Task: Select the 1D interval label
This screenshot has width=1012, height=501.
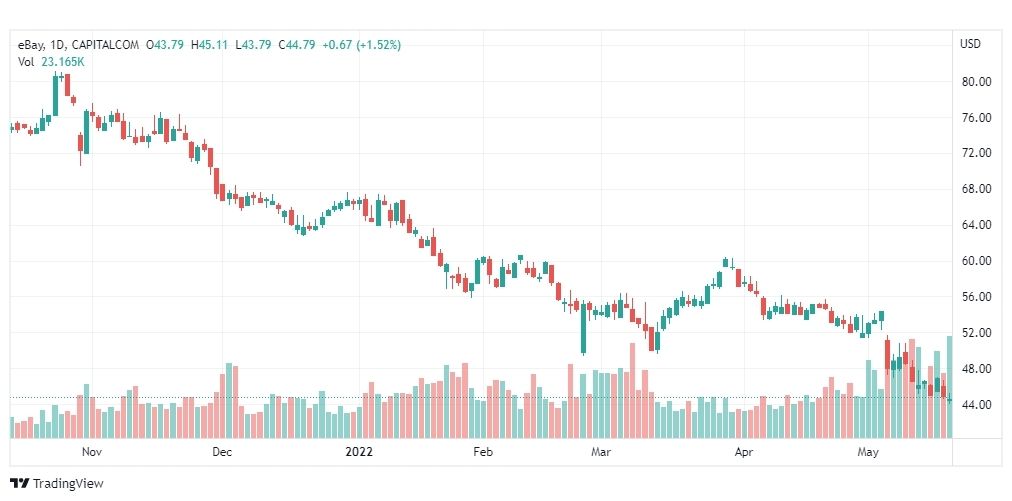Action: point(52,45)
